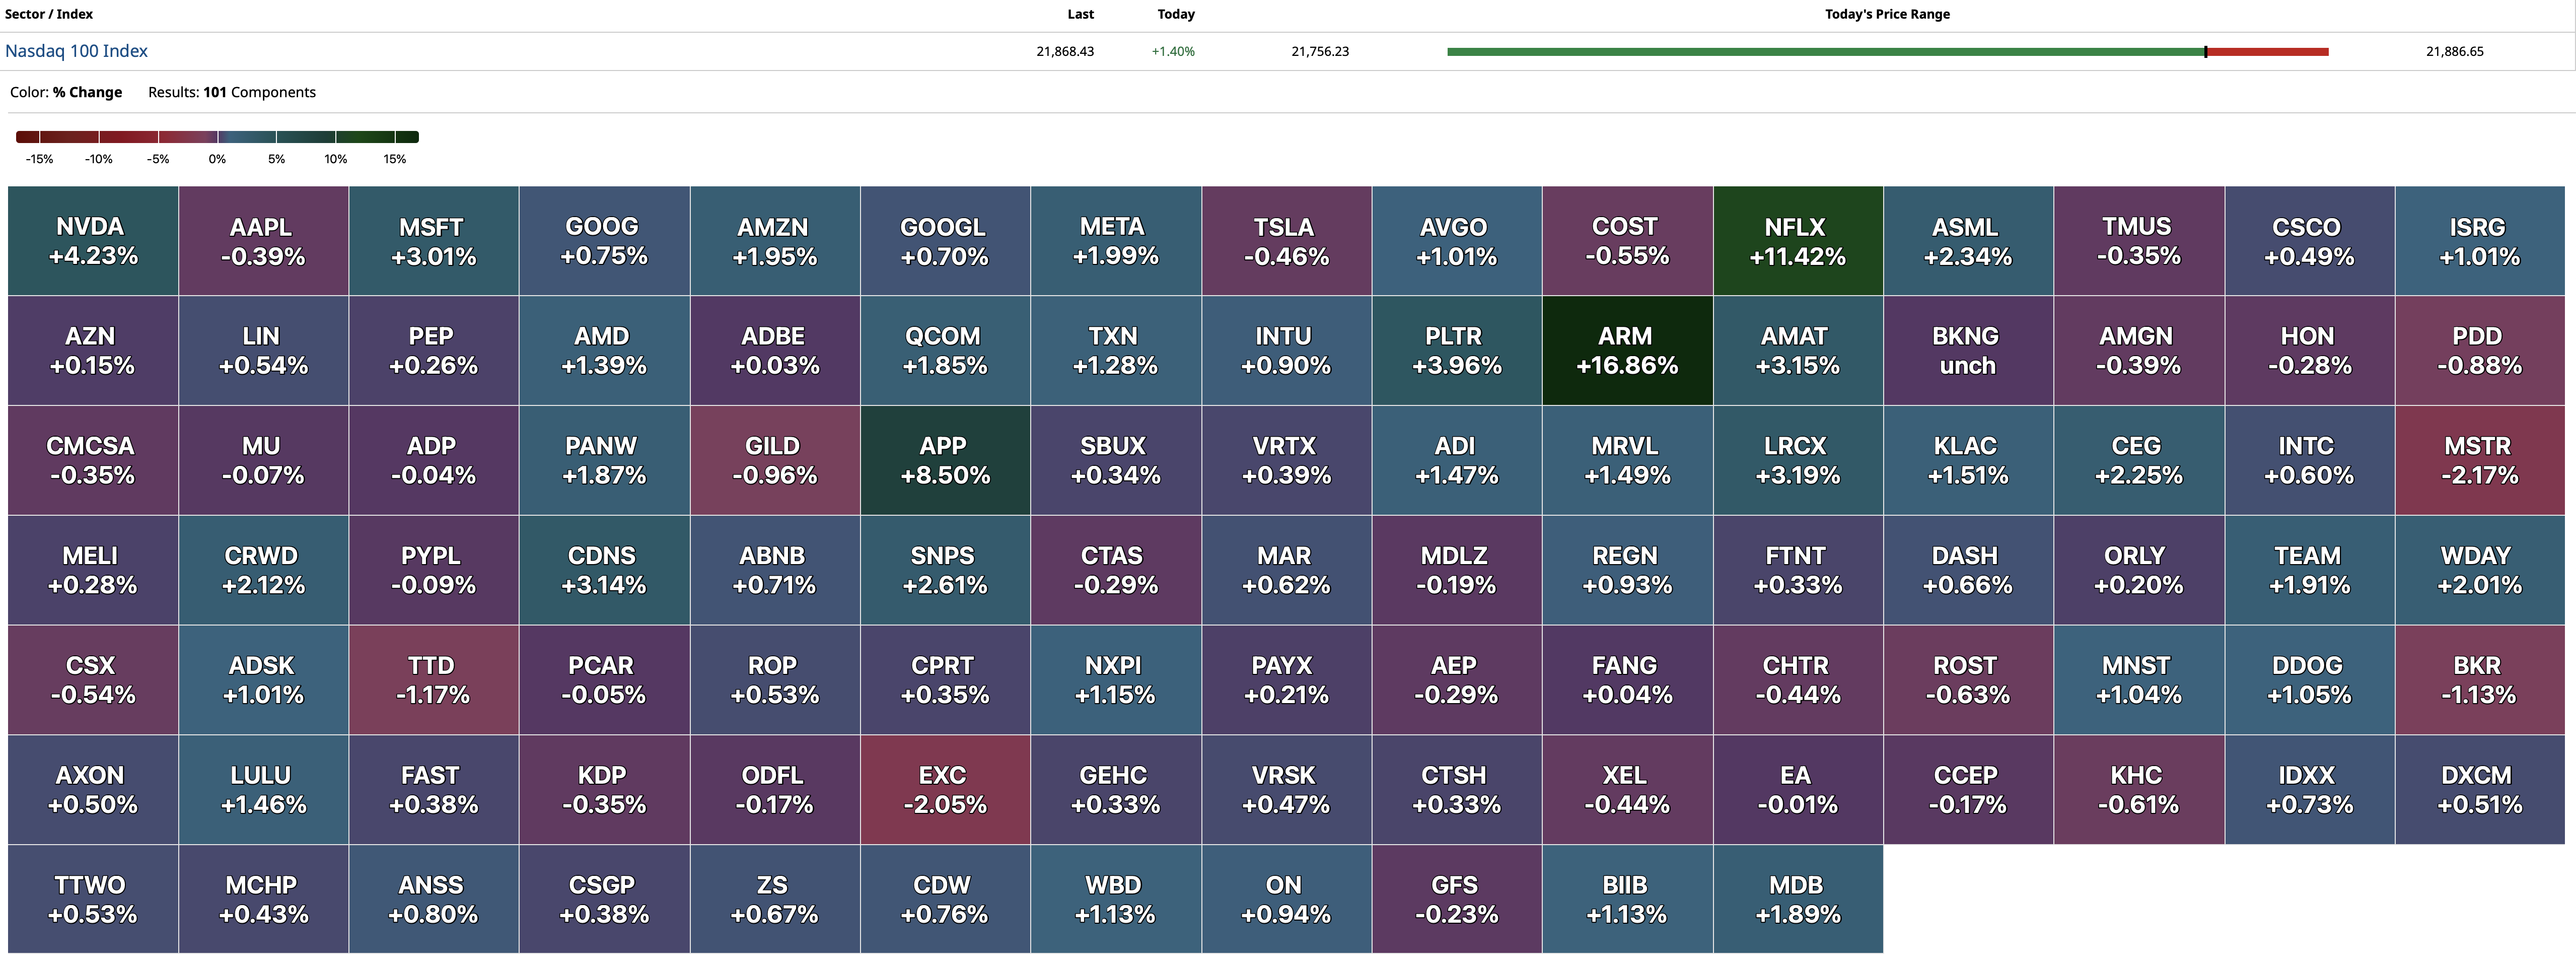Click the Sector / Index column header
The height and width of the screenshot is (964, 2576).
49,14
